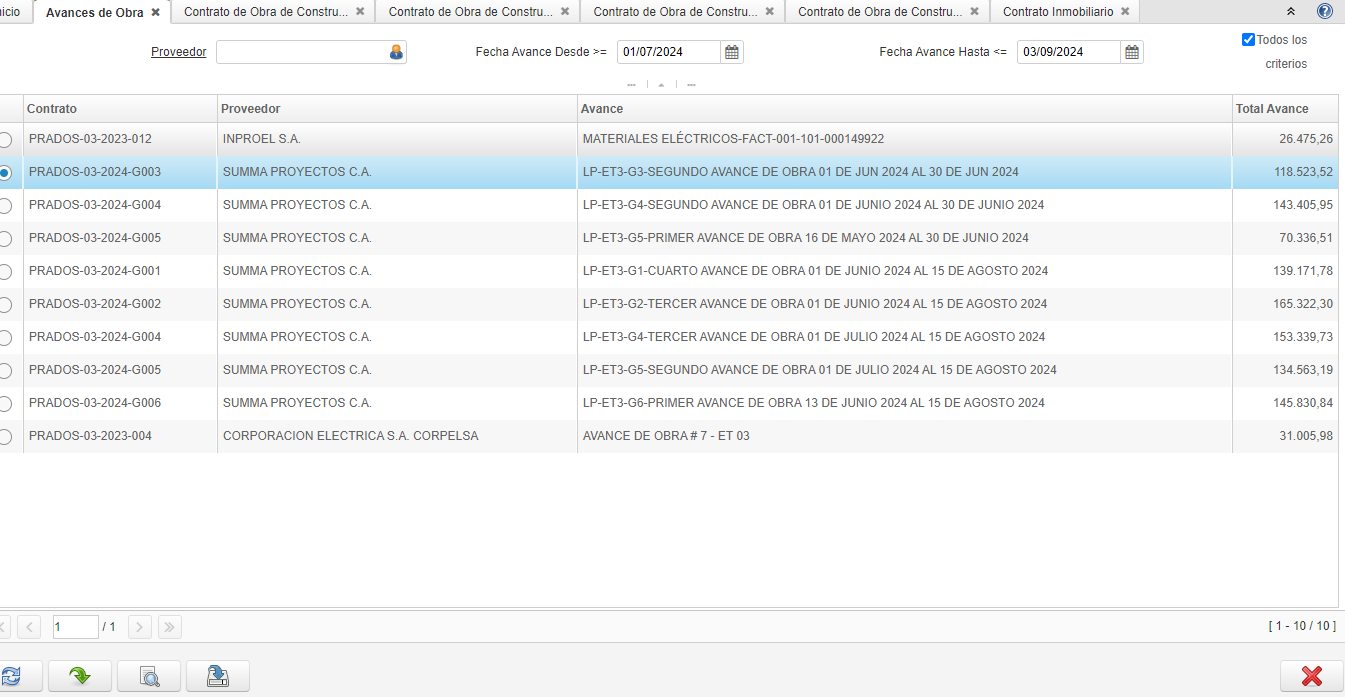Image resolution: width=1345 pixels, height=697 pixels.
Task: Open the document magnifier report button
Action: pyautogui.click(x=149, y=676)
